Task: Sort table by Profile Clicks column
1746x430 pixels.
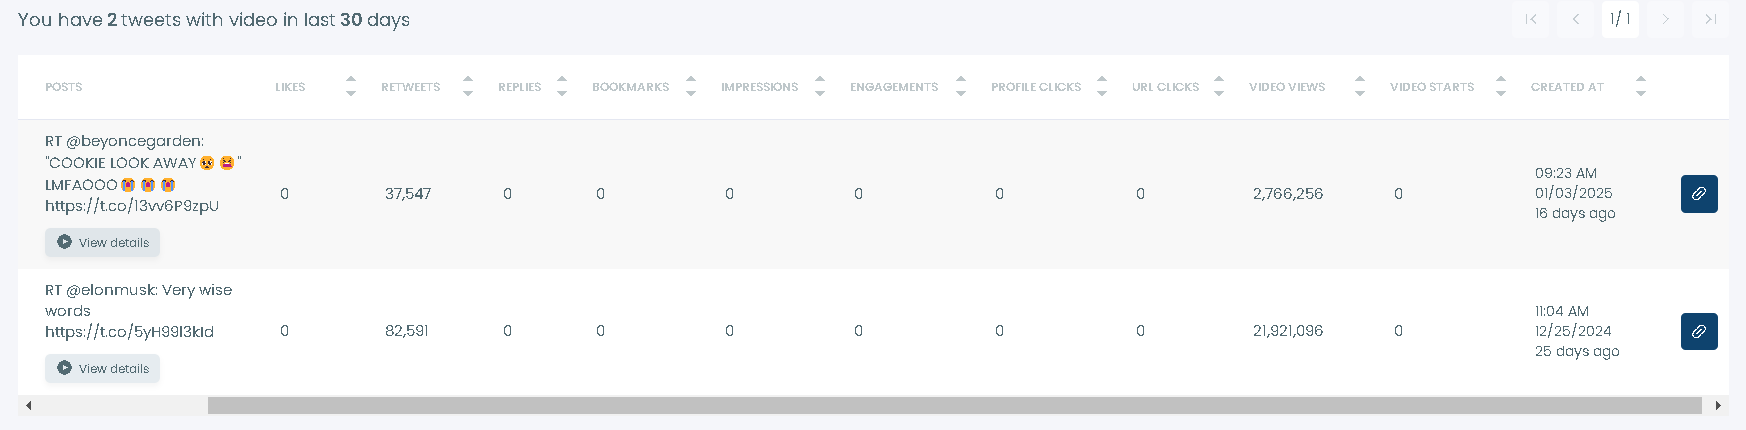Action: pos(1101,87)
